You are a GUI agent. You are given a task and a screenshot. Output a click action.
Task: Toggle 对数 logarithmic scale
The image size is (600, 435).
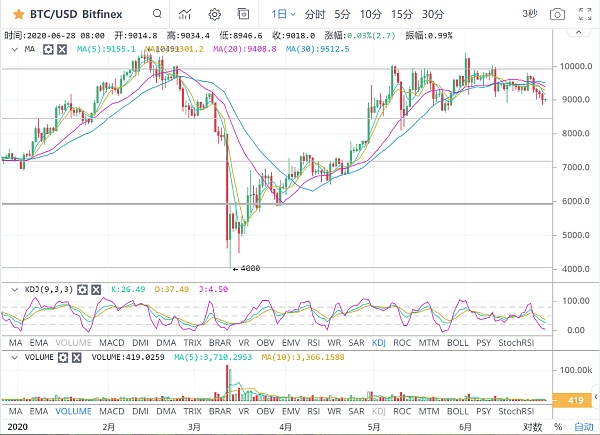pos(535,427)
